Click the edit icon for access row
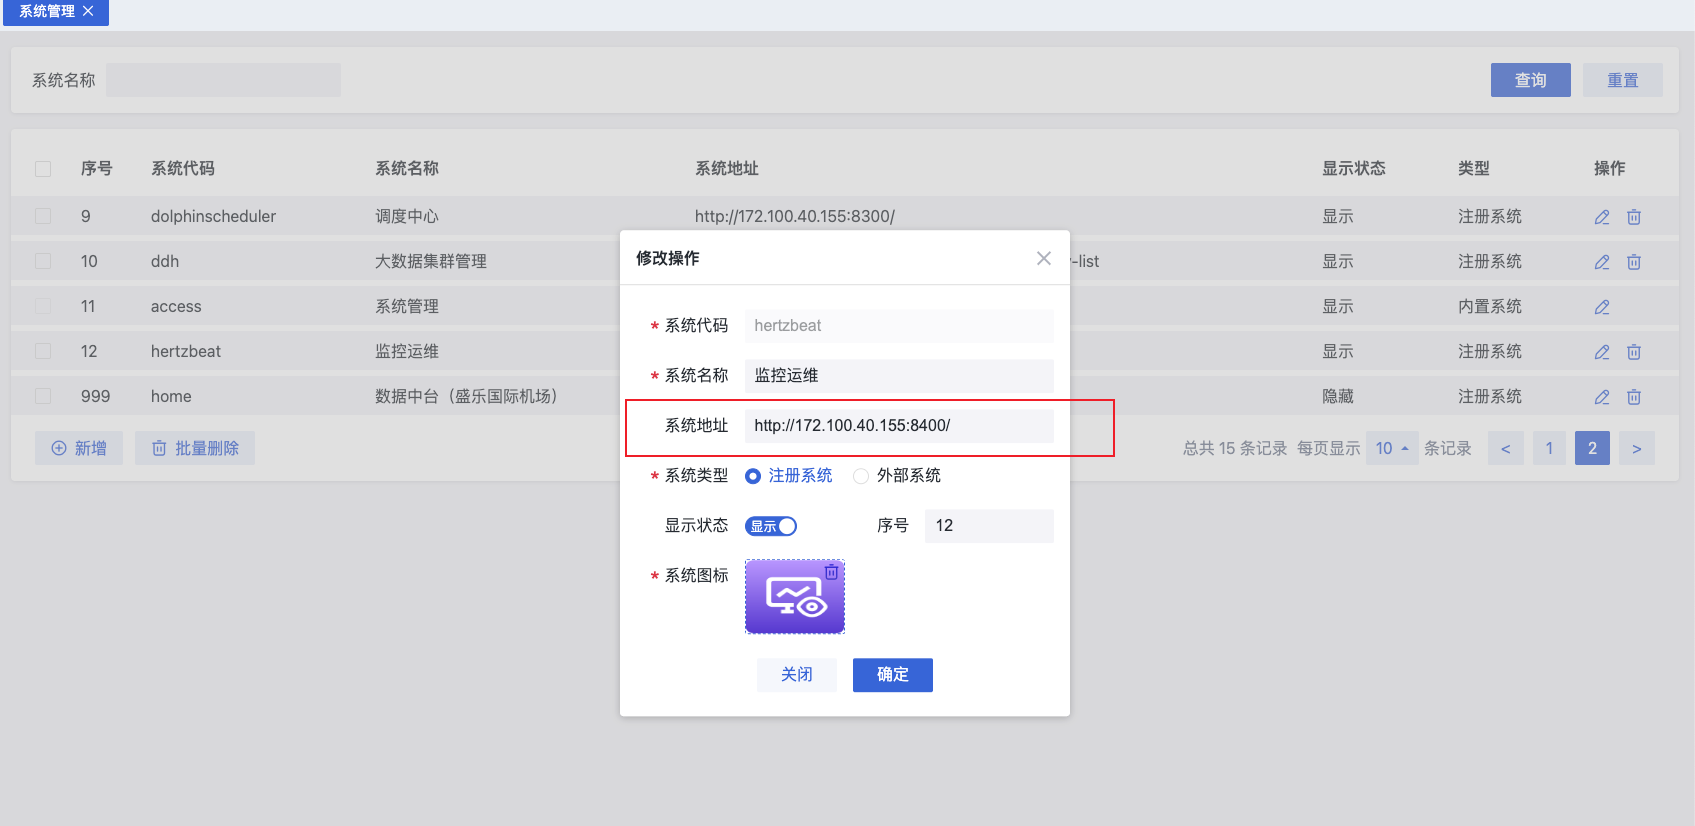 click(1602, 307)
